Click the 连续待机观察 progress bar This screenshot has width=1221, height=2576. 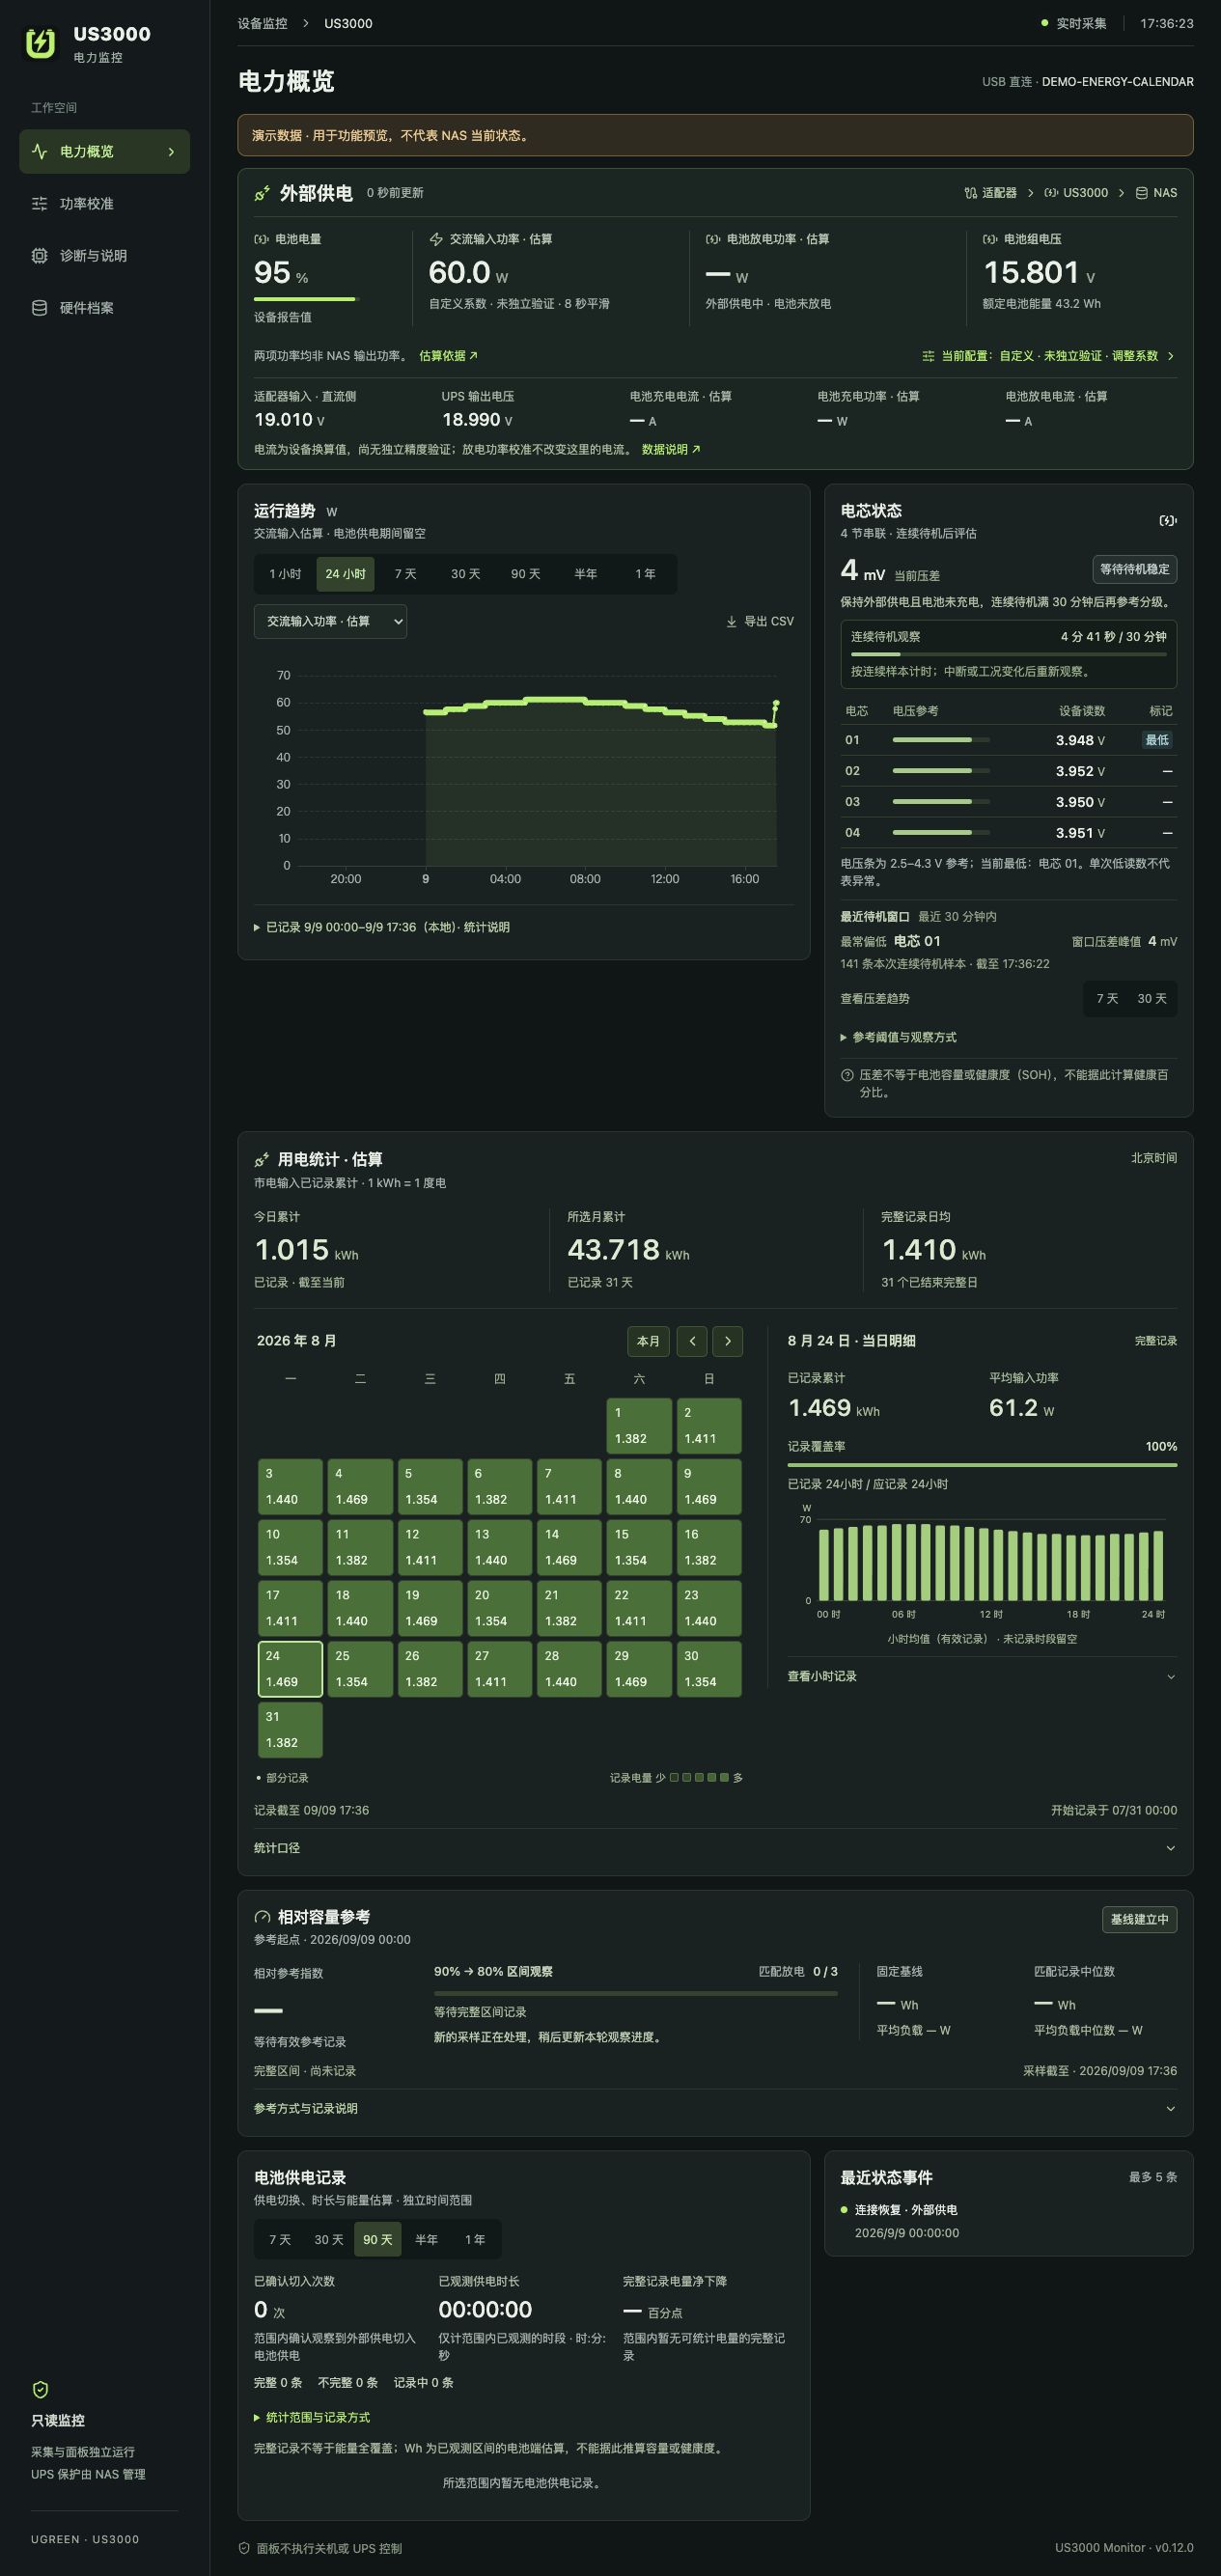1008,653
